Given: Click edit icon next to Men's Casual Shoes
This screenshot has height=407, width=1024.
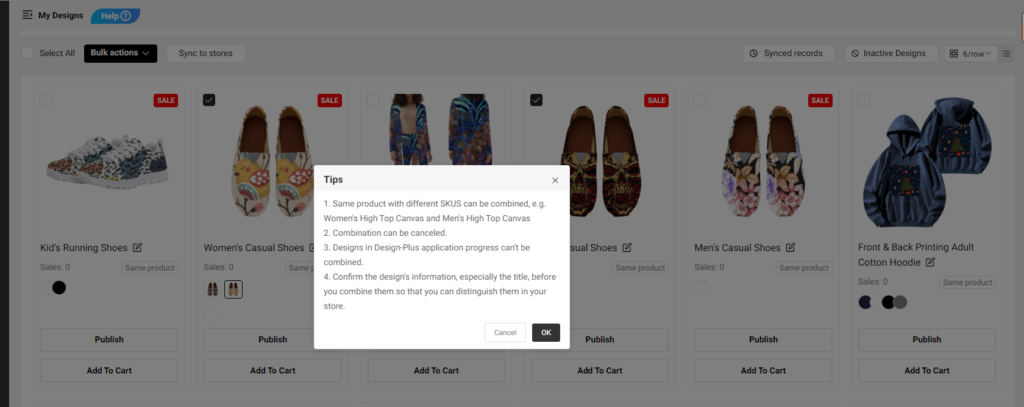Looking at the screenshot, I should tap(790, 248).
